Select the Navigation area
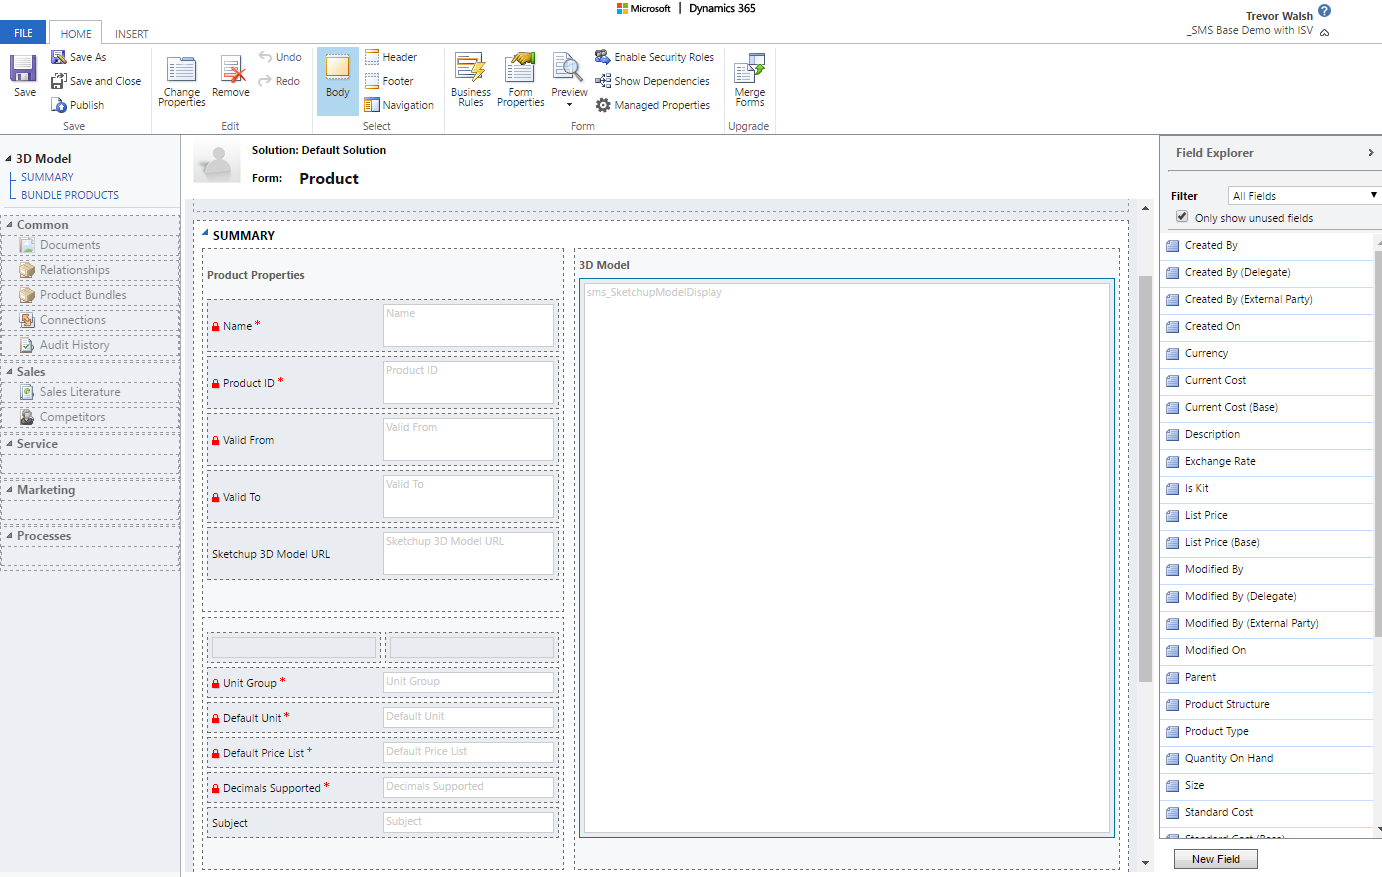1382x877 pixels. [x=399, y=105]
